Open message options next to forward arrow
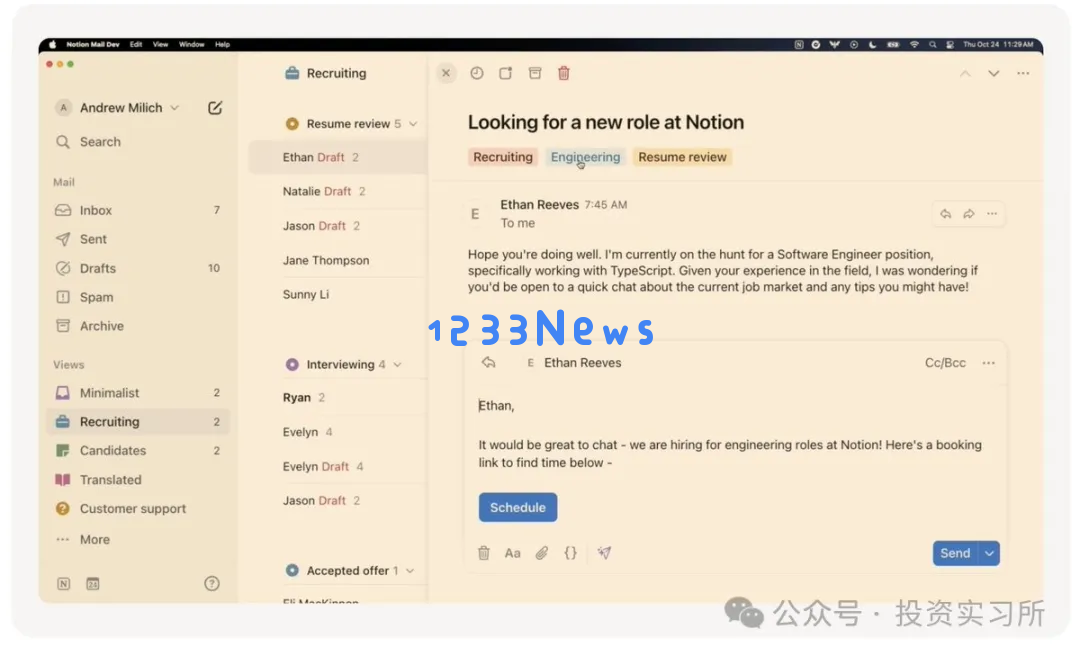 pyautogui.click(x=992, y=214)
